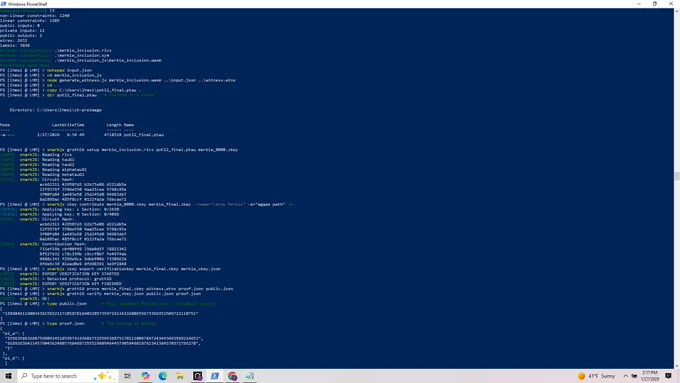Click the 'Reading alphatauG1' output line
Viewport: 680px width, 383px height.
(x=43, y=170)
